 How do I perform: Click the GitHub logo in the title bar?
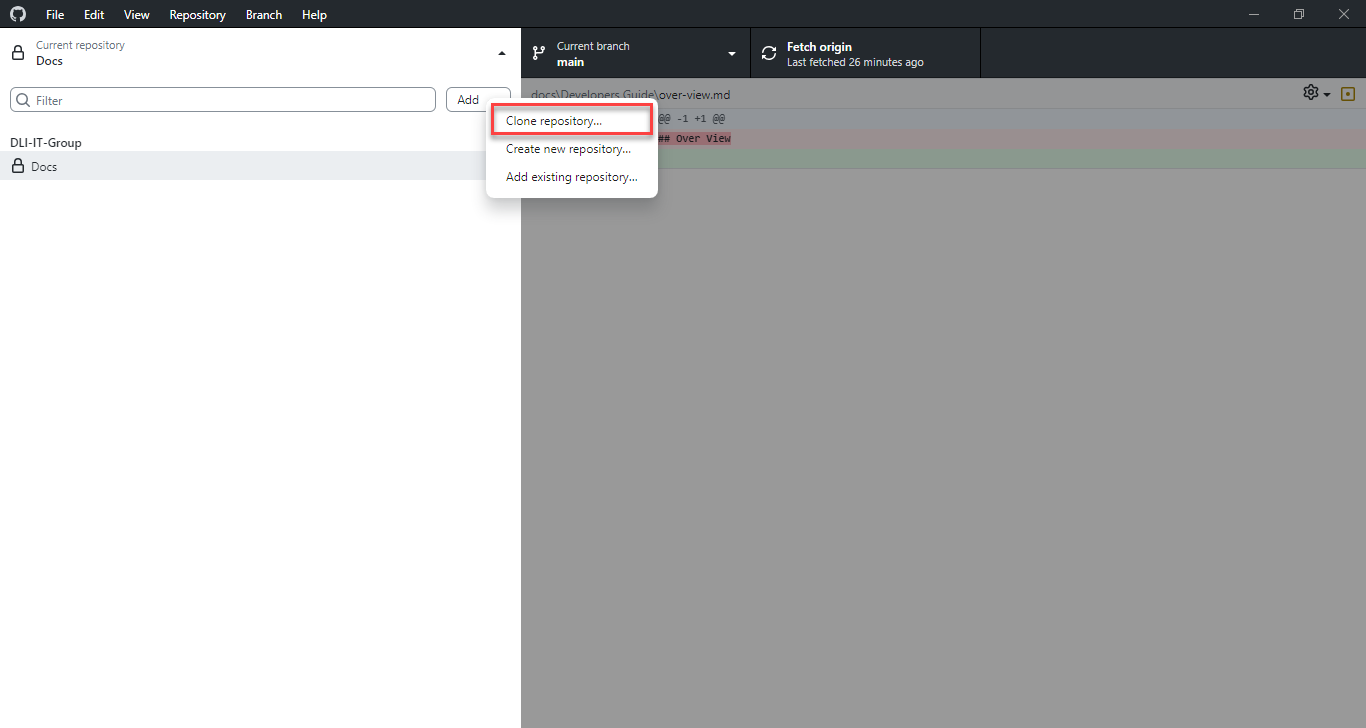coord(17,14)
